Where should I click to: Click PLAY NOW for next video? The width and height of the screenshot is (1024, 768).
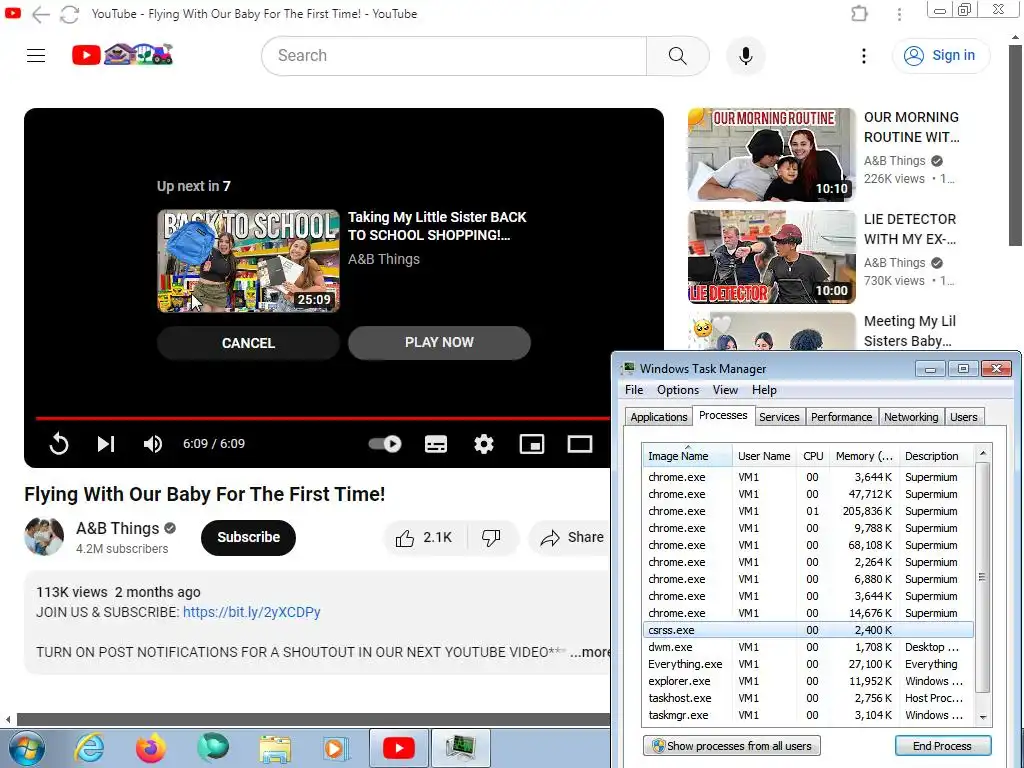click(x=439, y=342)
